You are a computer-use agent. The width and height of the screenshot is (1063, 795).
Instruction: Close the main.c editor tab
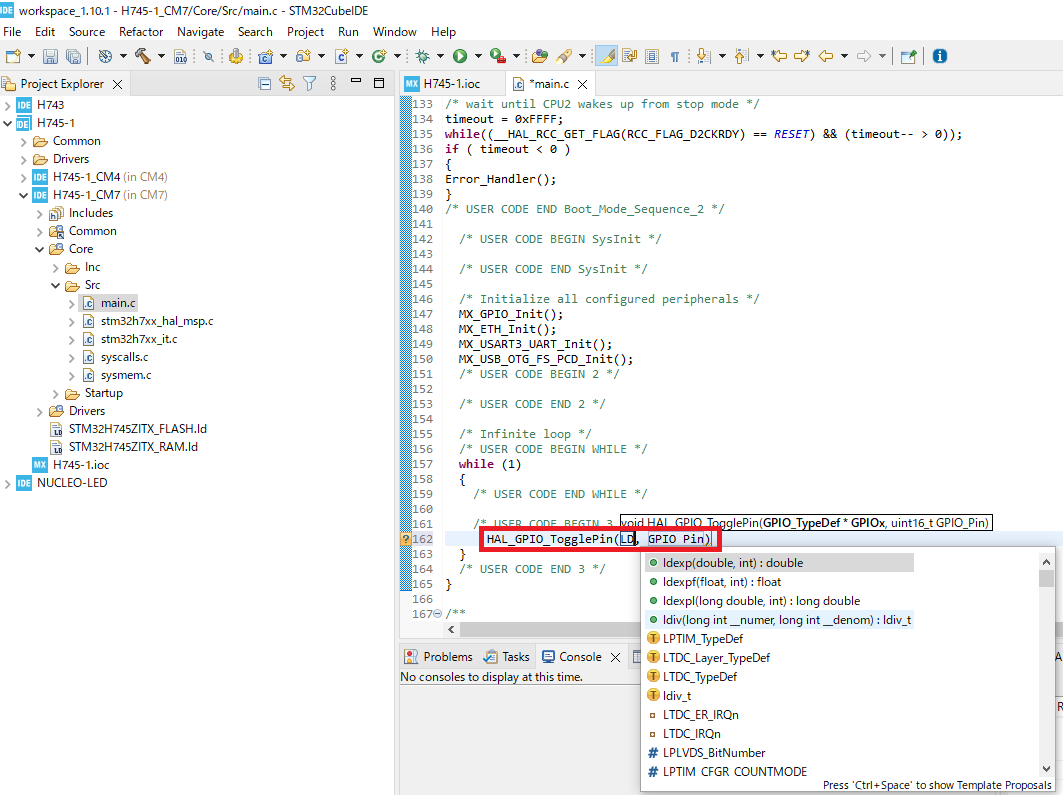[x=582, y=84]
